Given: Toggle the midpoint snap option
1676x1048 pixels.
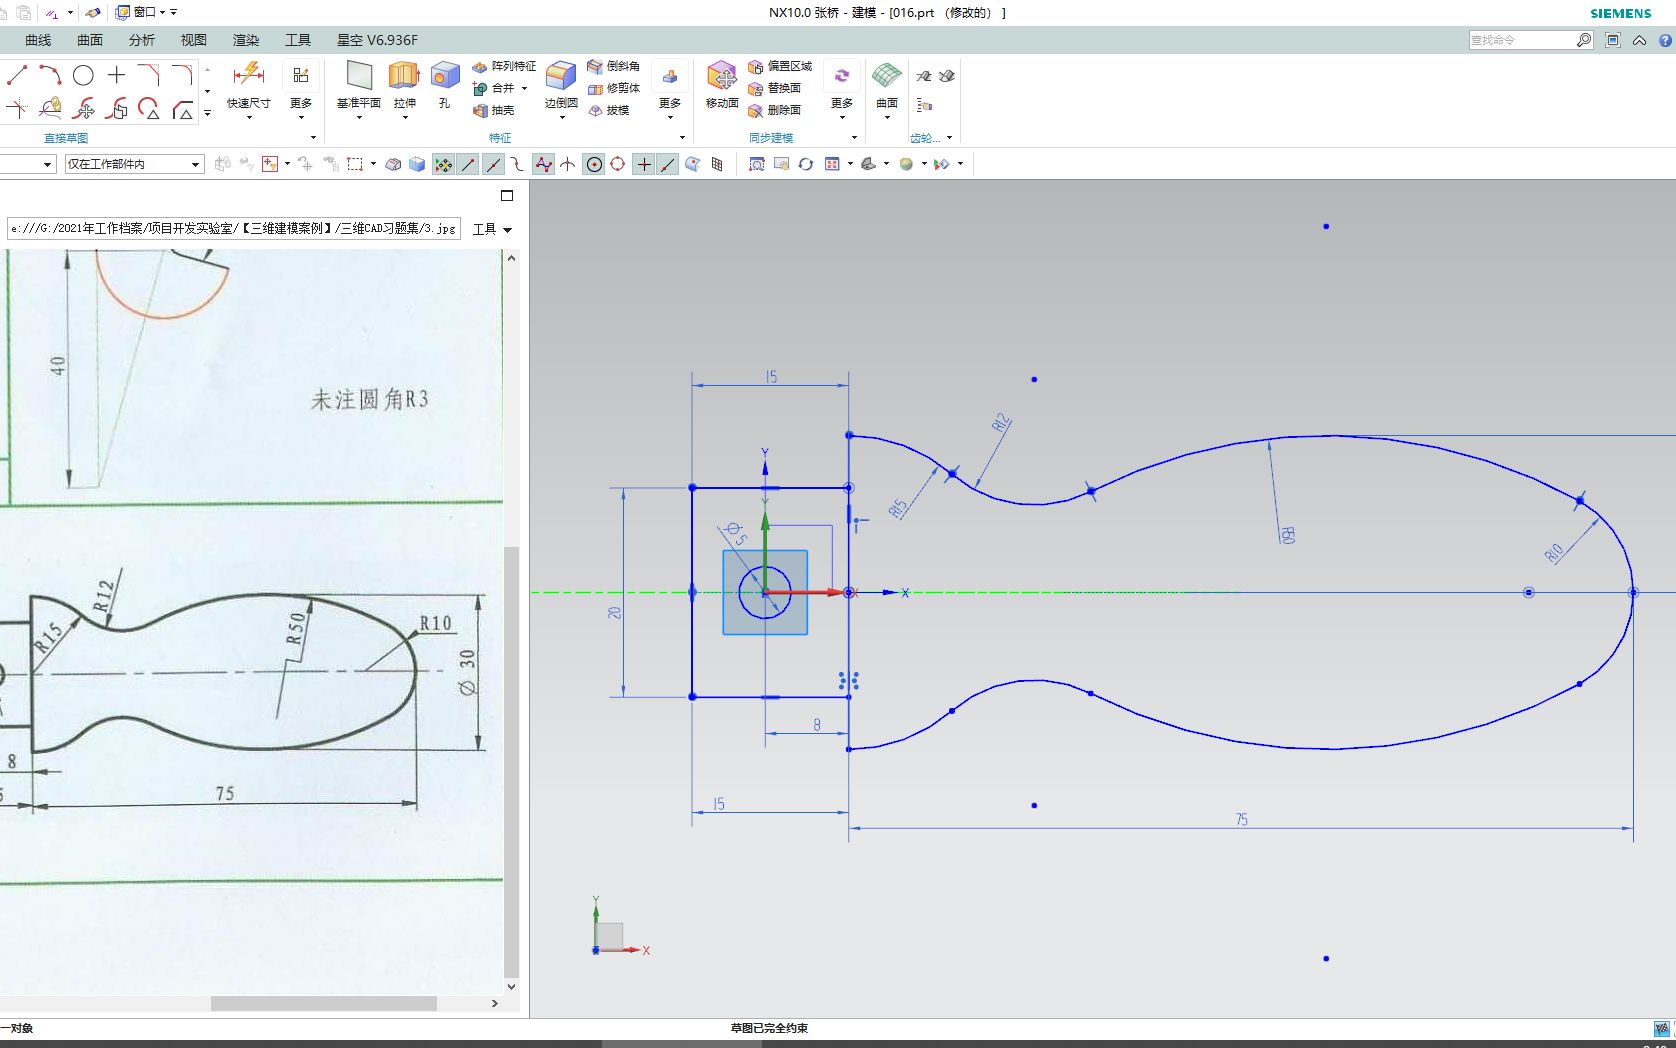Looking at the screenshot, I should pos(493,164).
